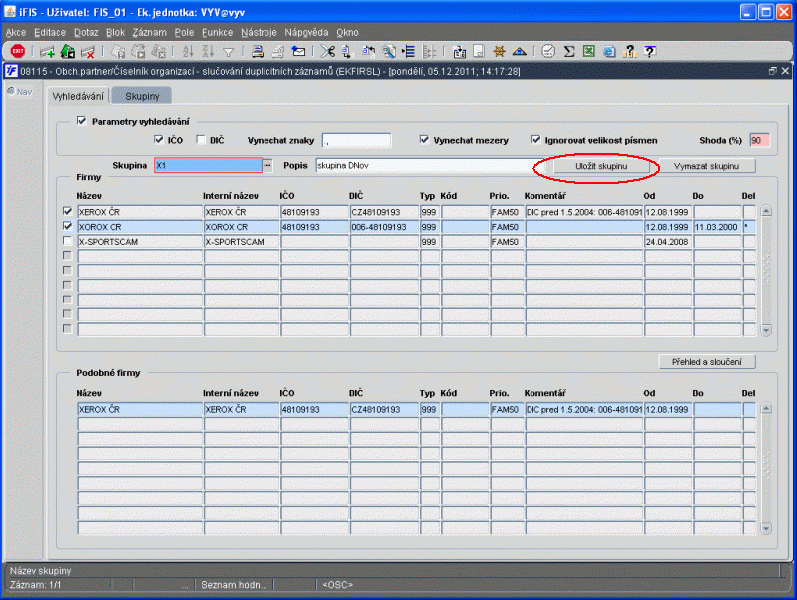Click the triangle pyramid icon
Viewport: 797px width, 600px height.
pos(519,51)
